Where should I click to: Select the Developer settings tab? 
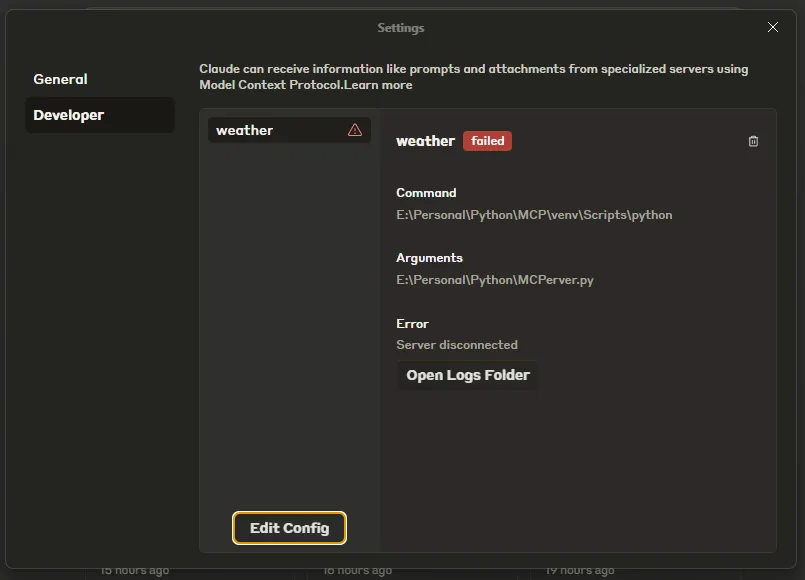click(x=100, y=115)
